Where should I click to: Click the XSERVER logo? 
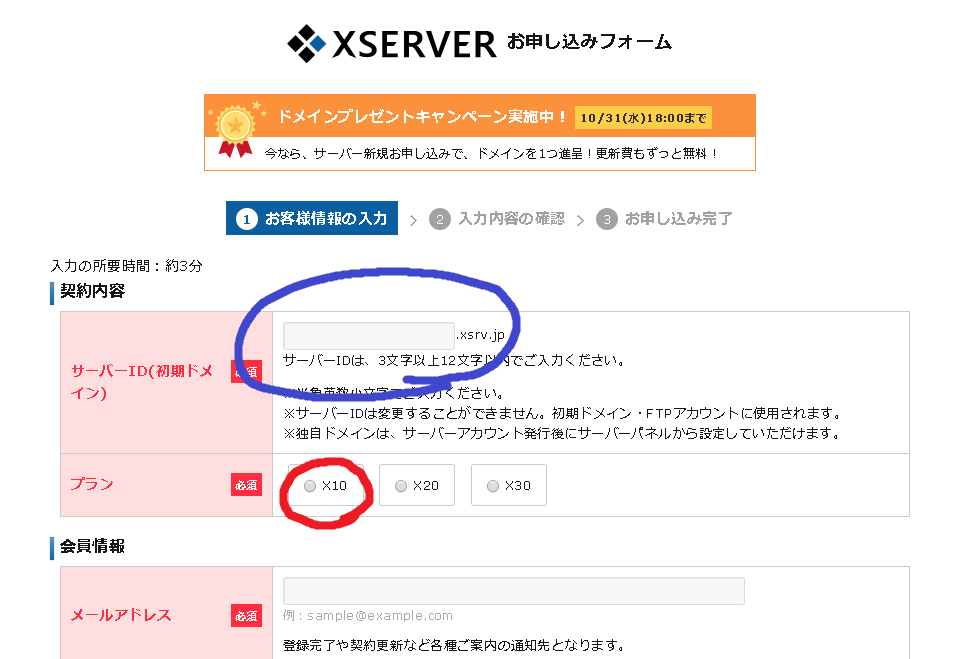coord(392,43)
